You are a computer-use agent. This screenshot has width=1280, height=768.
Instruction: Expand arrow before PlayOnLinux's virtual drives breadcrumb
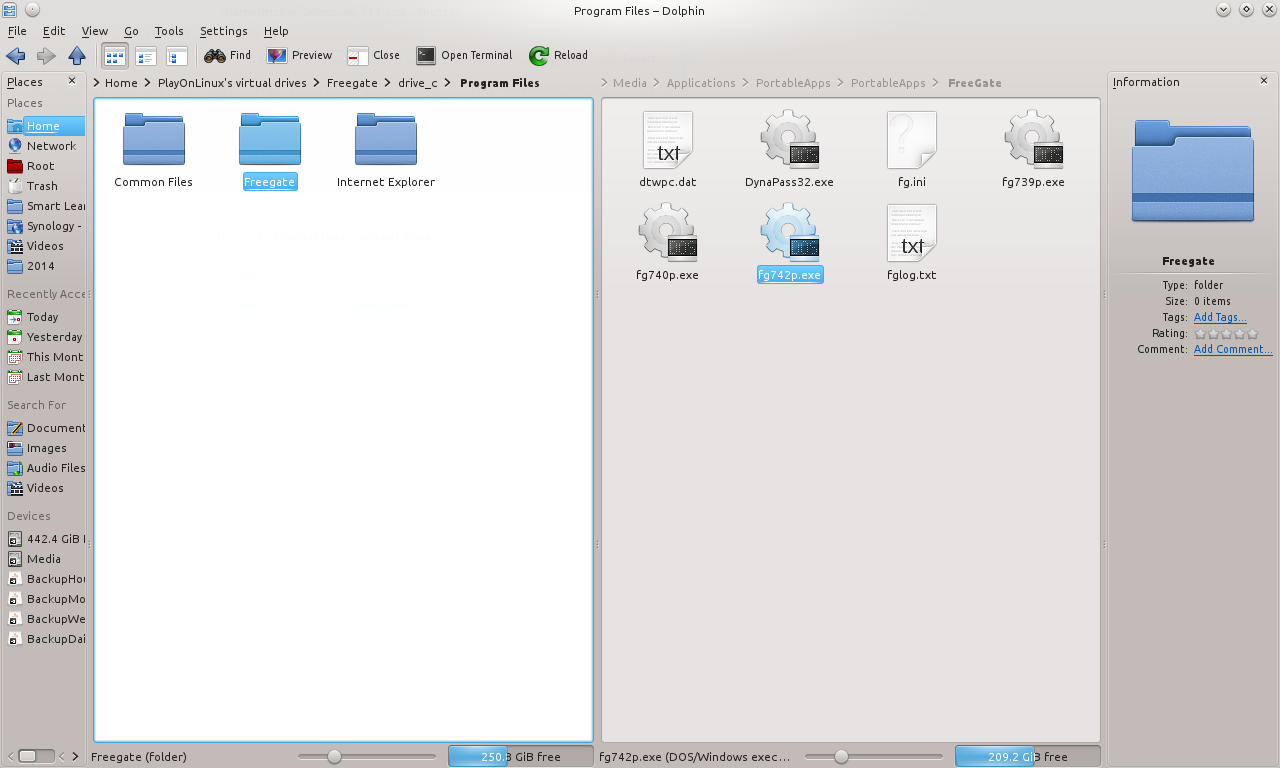[x=147, y=83]
